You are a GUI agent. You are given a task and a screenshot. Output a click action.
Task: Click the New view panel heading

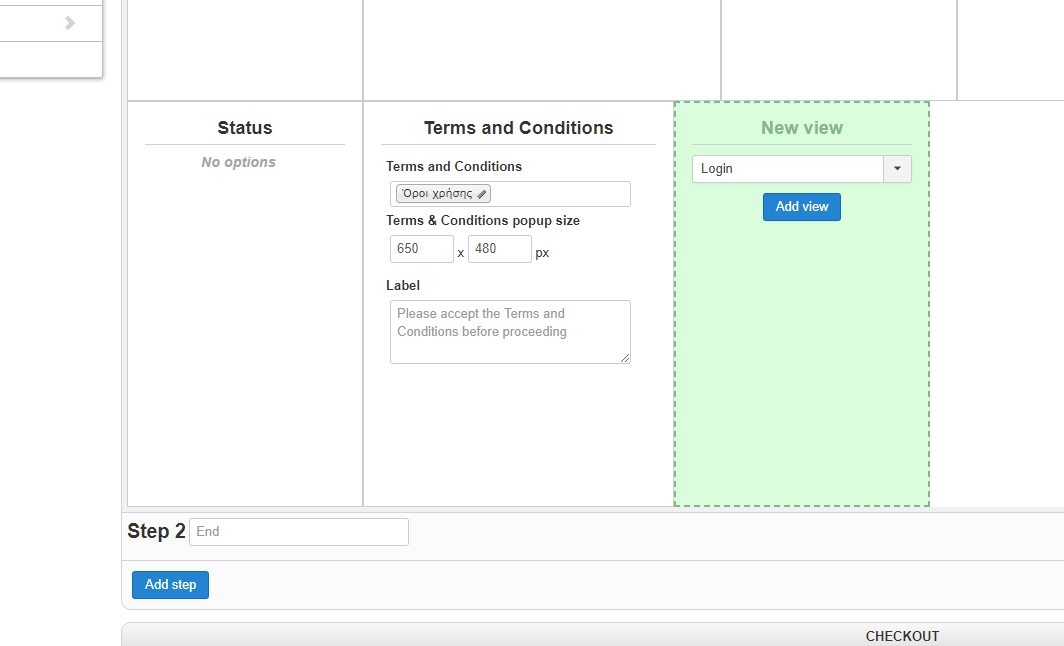point(802,128)
